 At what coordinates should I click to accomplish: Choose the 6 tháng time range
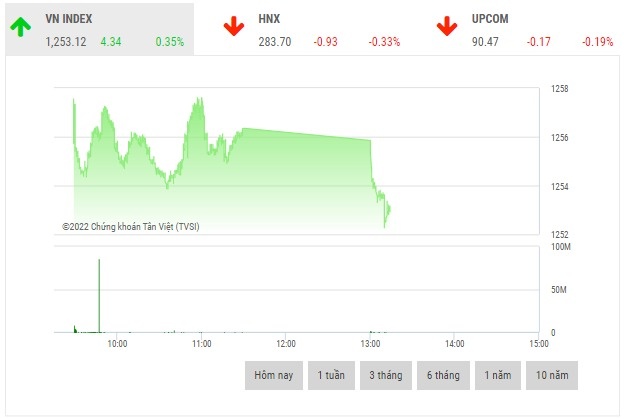[442, 375]
